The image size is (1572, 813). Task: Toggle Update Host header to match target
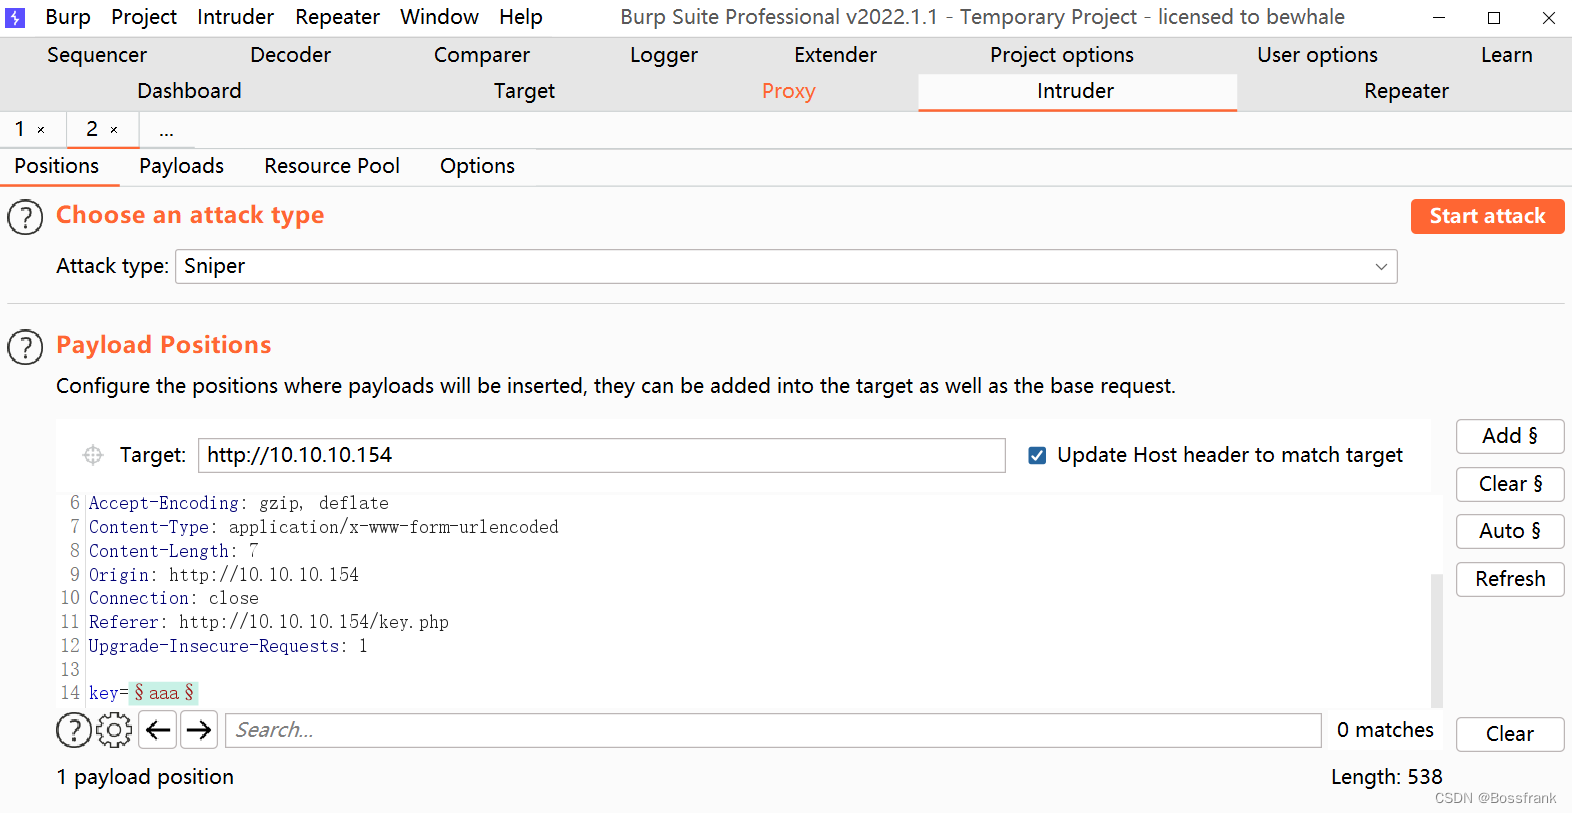point(1037,455)
